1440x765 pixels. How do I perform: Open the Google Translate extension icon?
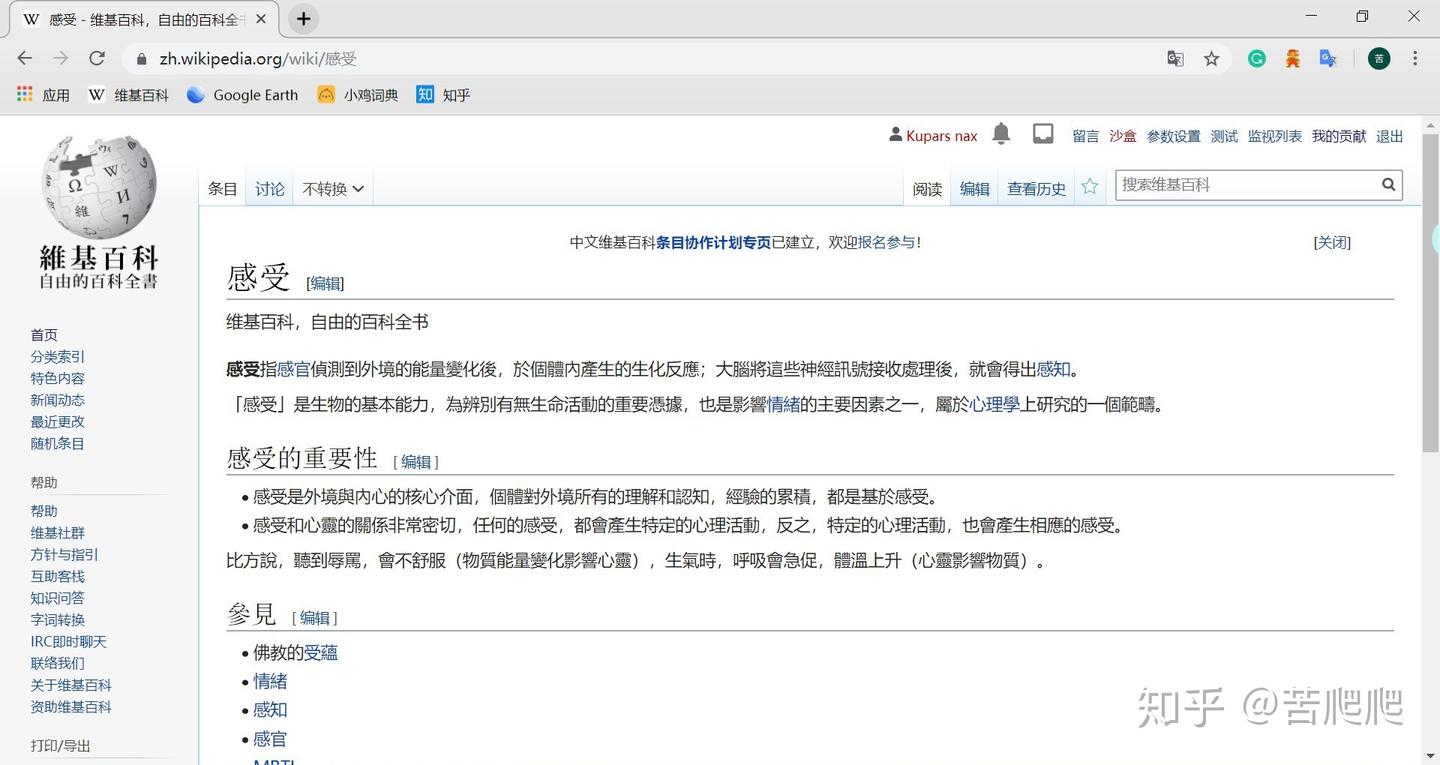point(1328,58)
